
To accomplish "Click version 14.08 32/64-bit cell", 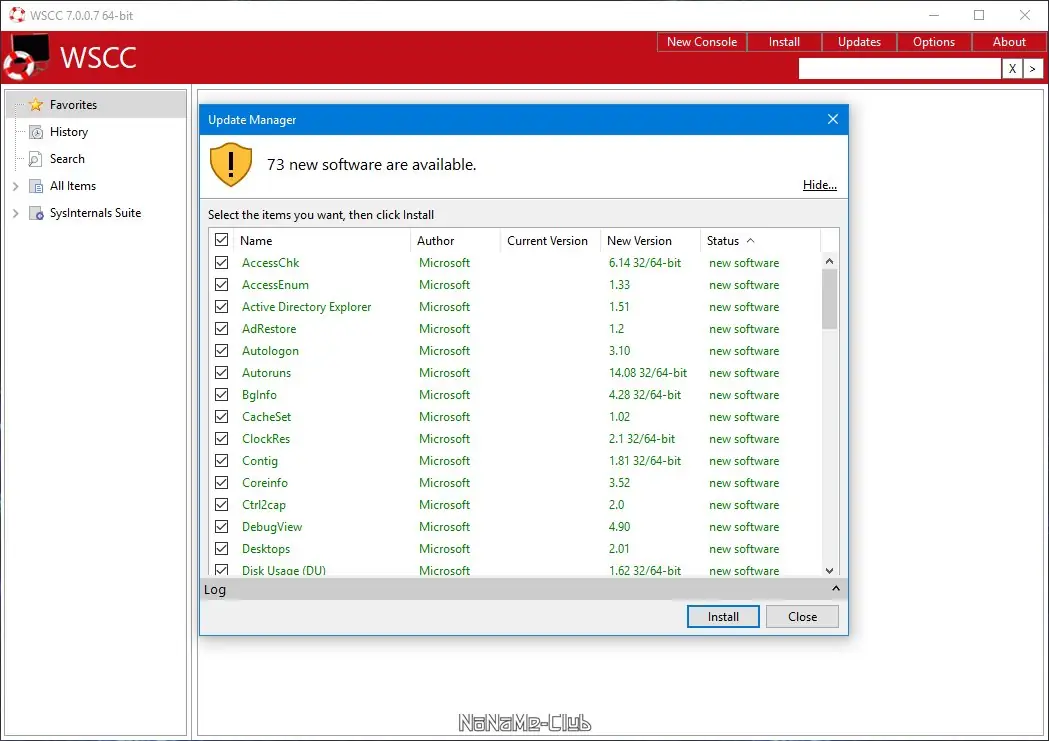I will pos(648,373).
